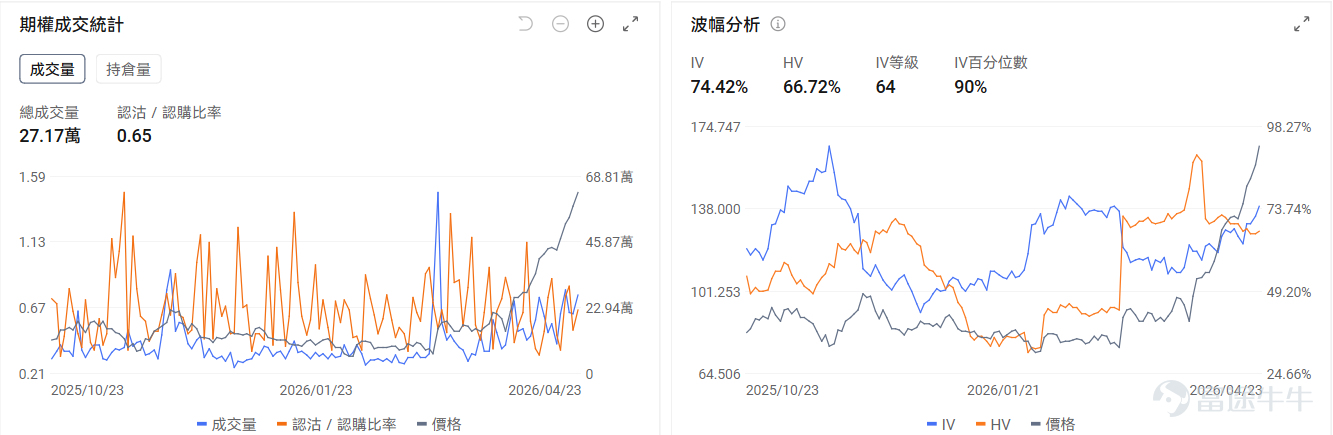Viewport: 1333px width, 435px height.
Task: Click the IV百分位數 value 90%
Action: (x=971, y=87)
